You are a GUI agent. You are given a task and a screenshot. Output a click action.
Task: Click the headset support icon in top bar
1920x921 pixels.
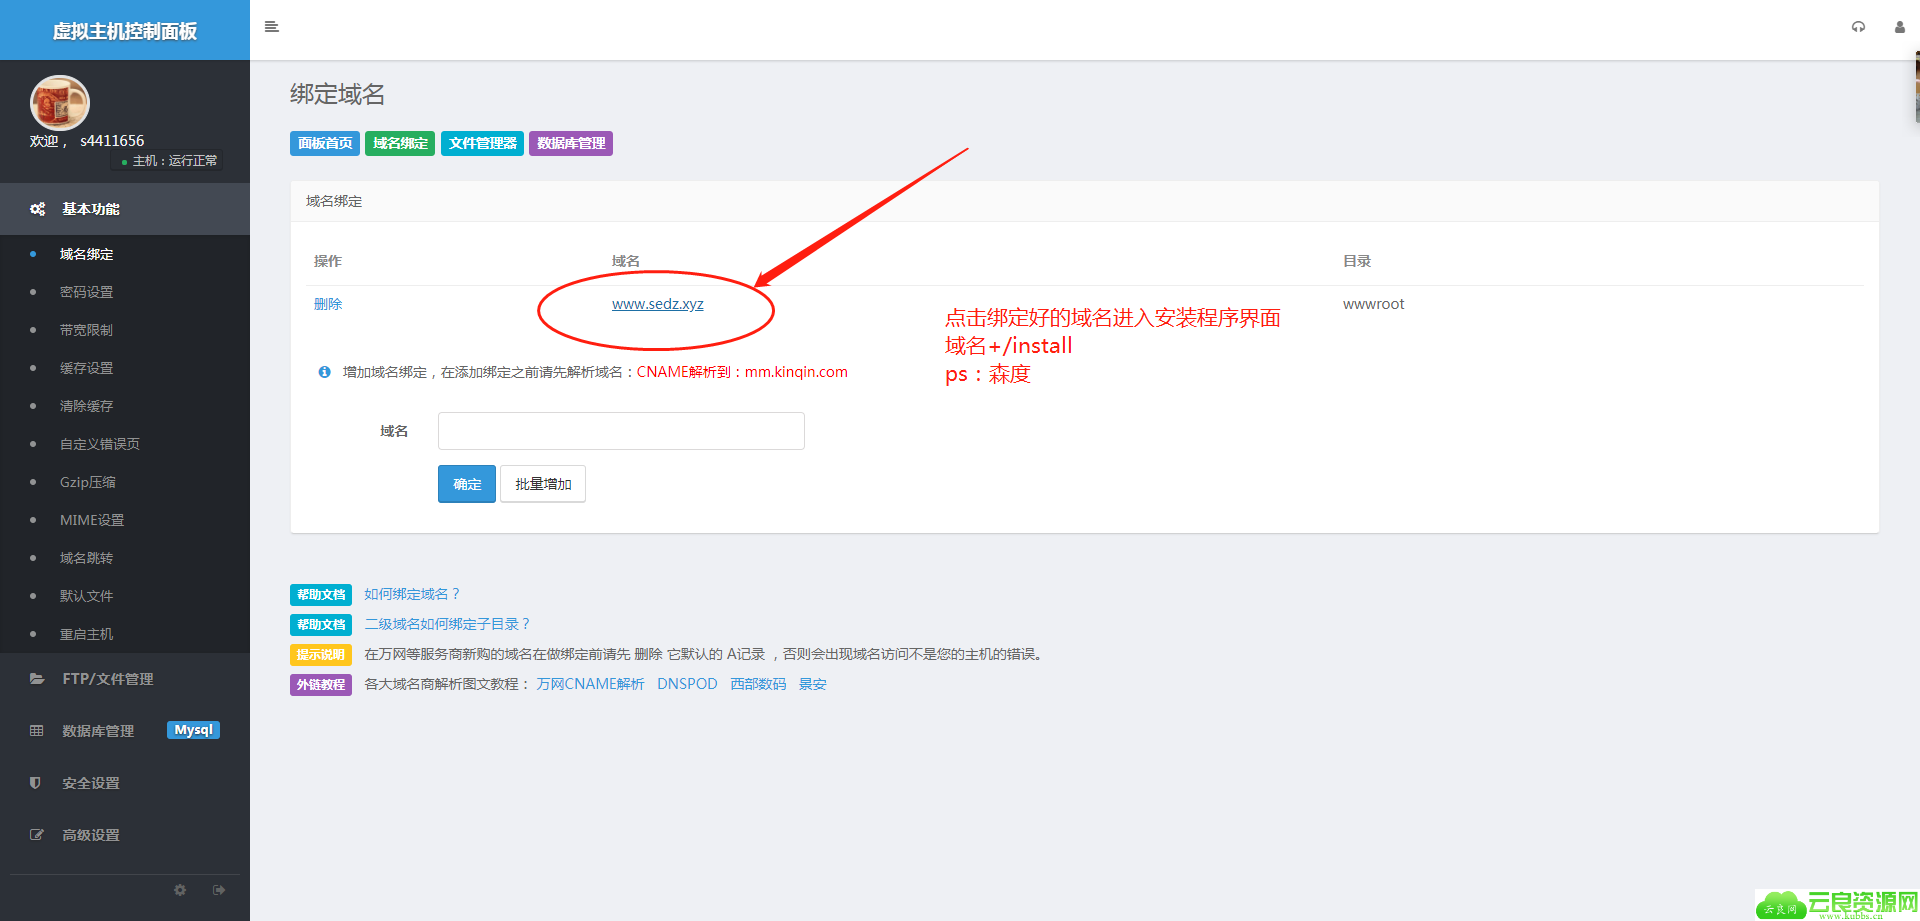tap(1858, 27)
